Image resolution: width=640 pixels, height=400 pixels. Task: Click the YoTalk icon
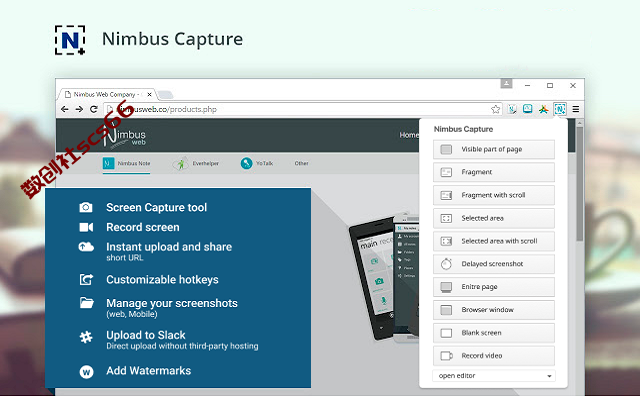(246, 163)
